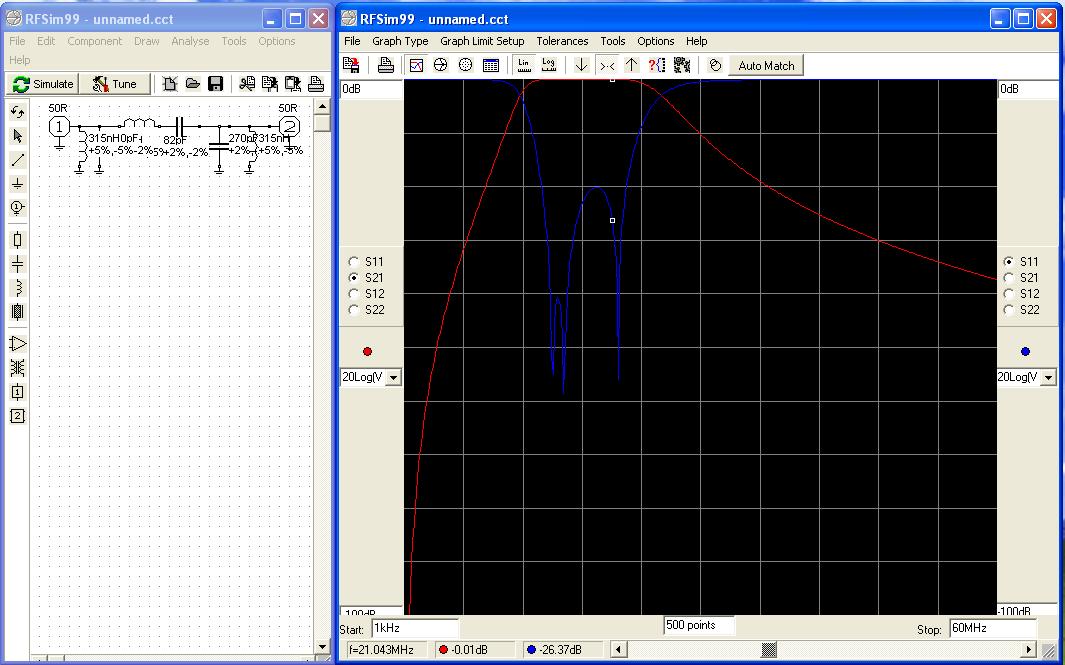Open the Graph Type menu
The width and height of the screenshot is (1065, 665).
pos(400,41)
